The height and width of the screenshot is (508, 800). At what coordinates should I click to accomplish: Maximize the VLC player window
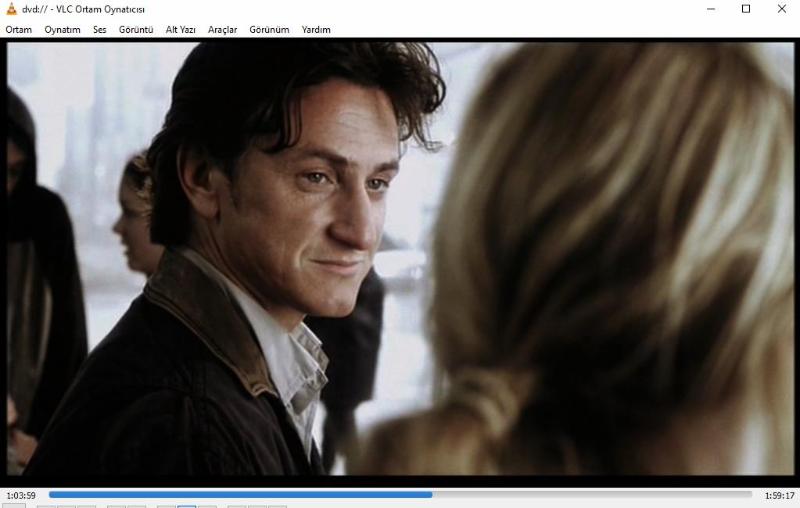pyautogui.click(x=746, y=9)
